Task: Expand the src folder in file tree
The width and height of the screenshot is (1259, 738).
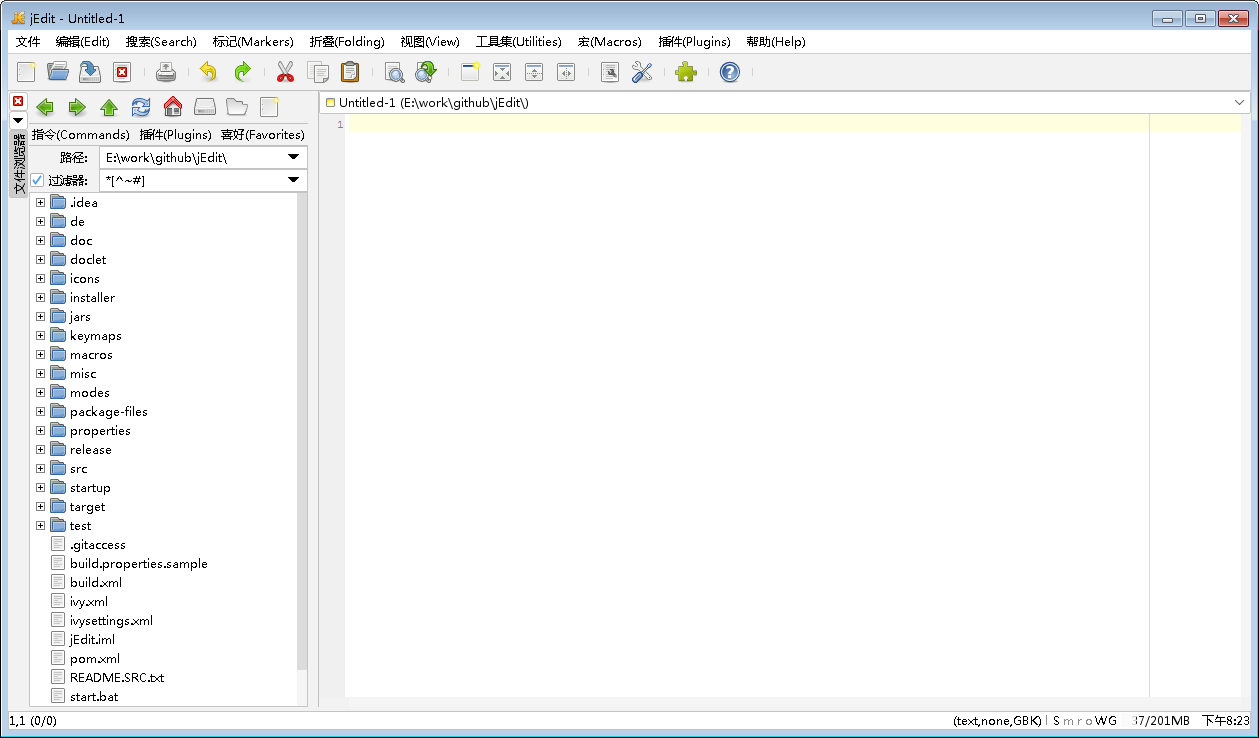Action: coord(39,468)
